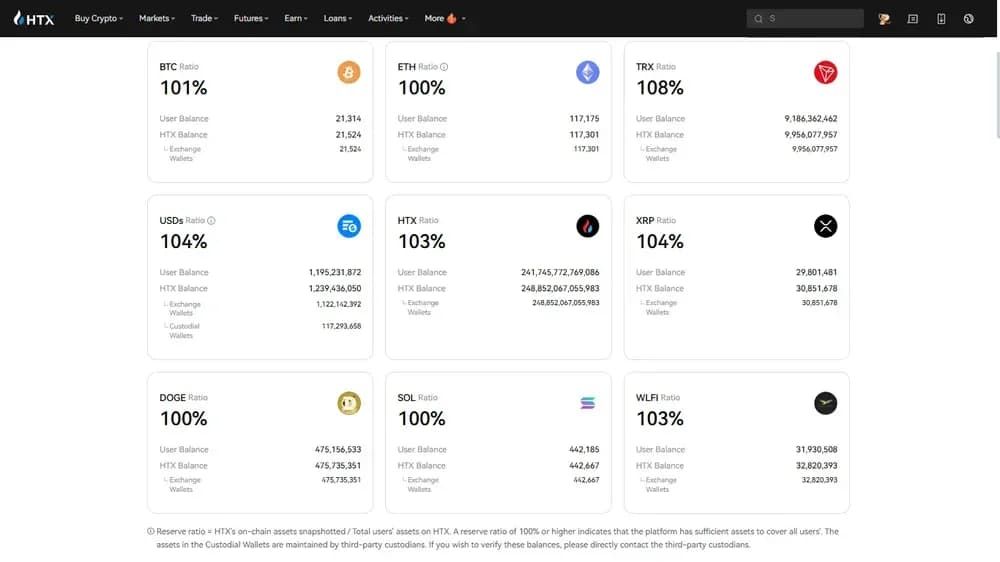This screenshot has width=1000, height=562.
Task: Show ETH ratio info tooltip icon
Action: 444,67
